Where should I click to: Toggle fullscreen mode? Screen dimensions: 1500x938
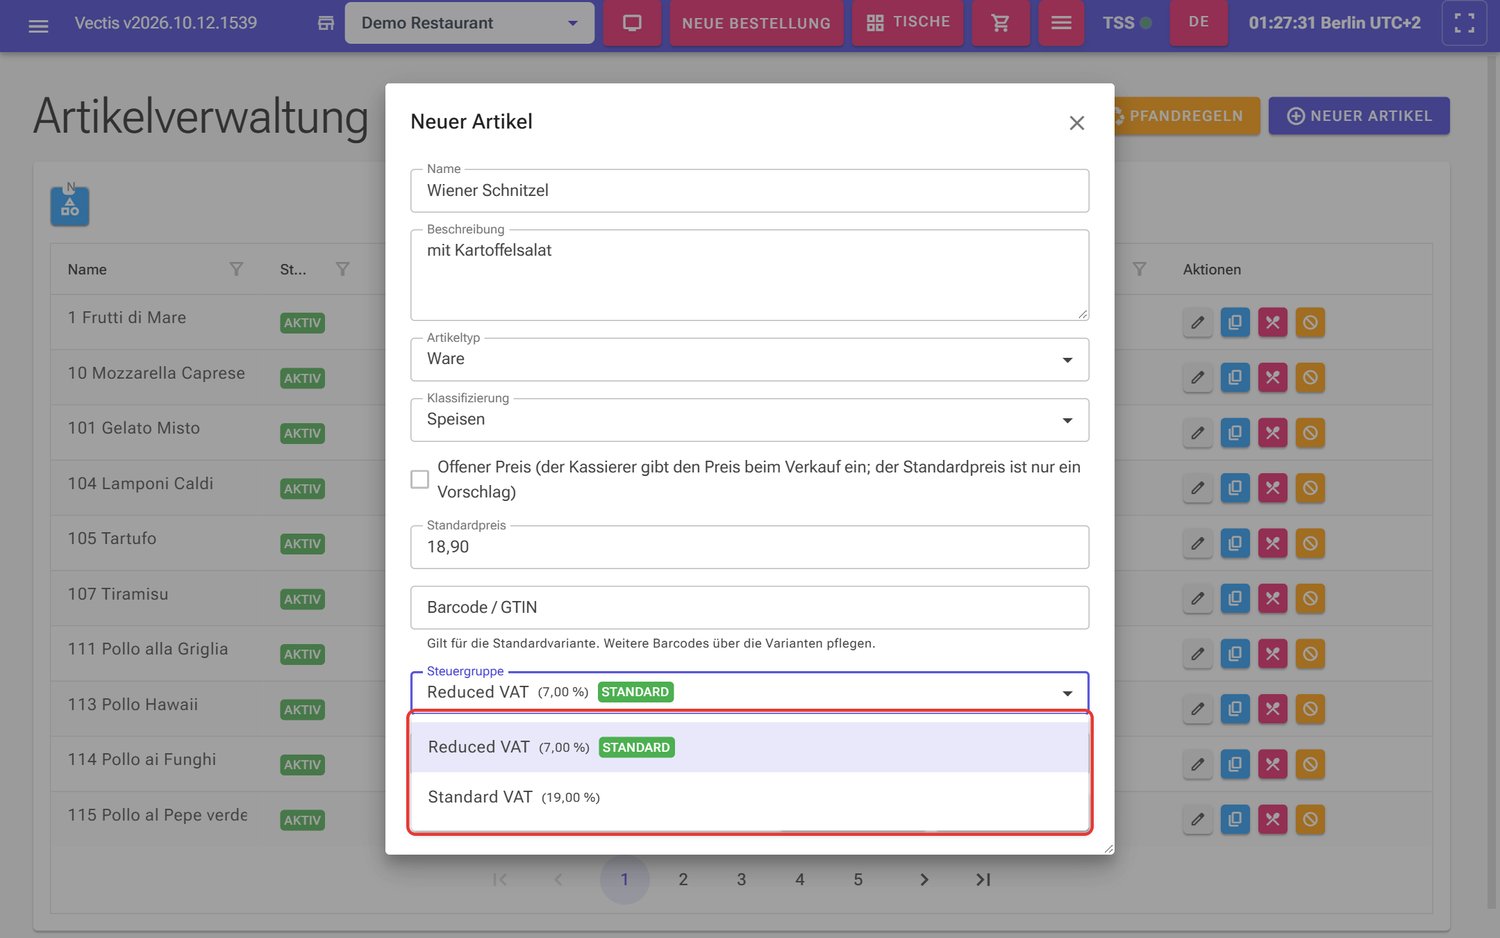coord(1464,23)
